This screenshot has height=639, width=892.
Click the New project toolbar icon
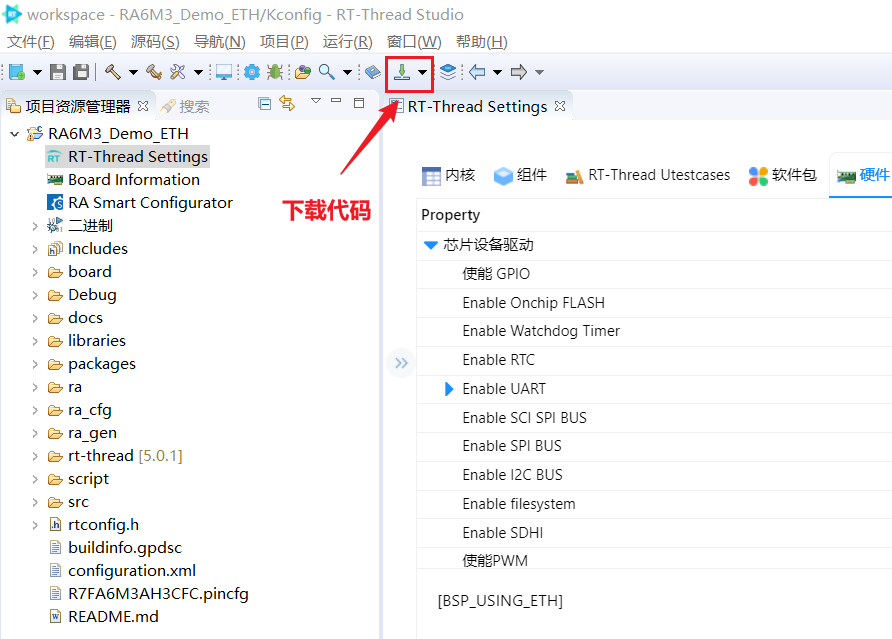17,72
